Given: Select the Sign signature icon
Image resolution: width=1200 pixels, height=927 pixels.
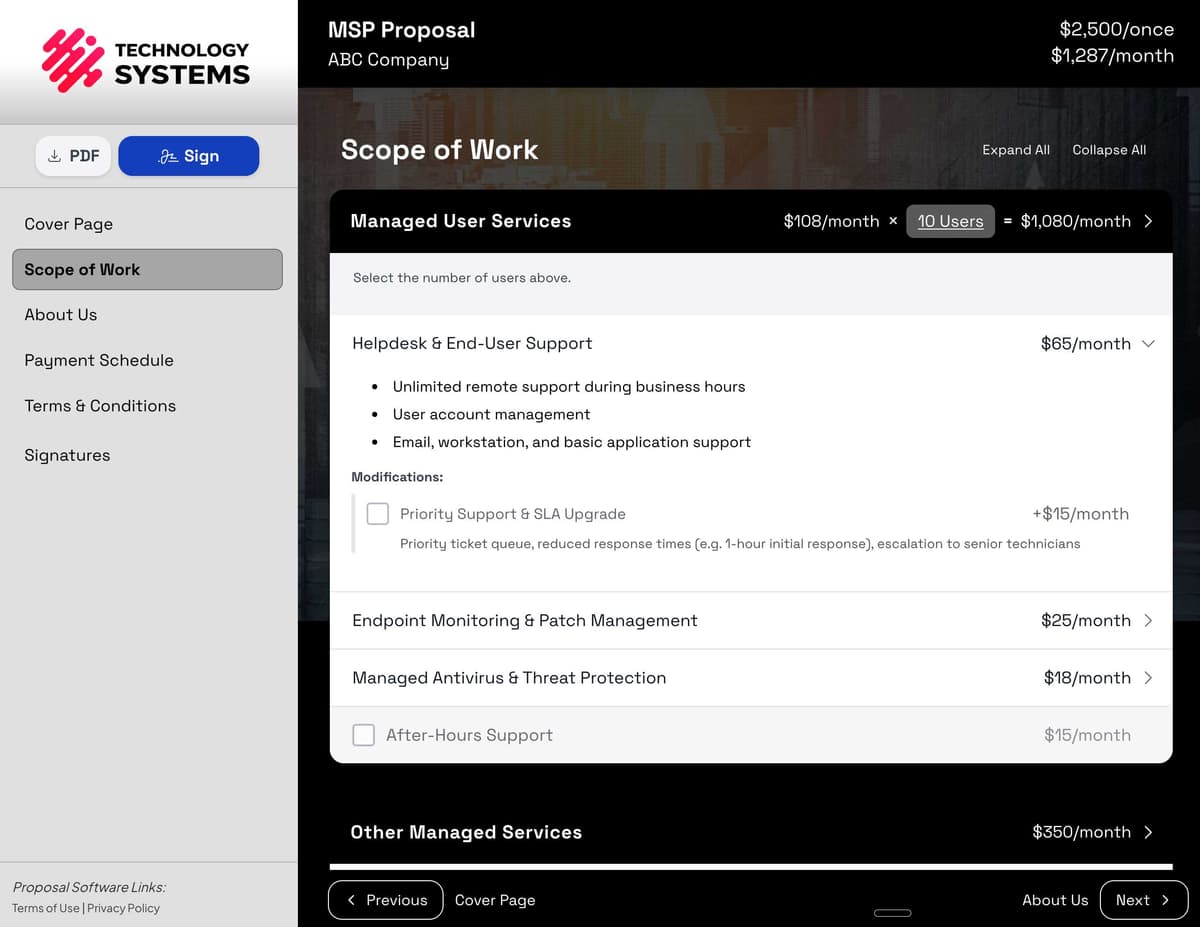Looking at the screenshot, I should [x=166, y=155].
